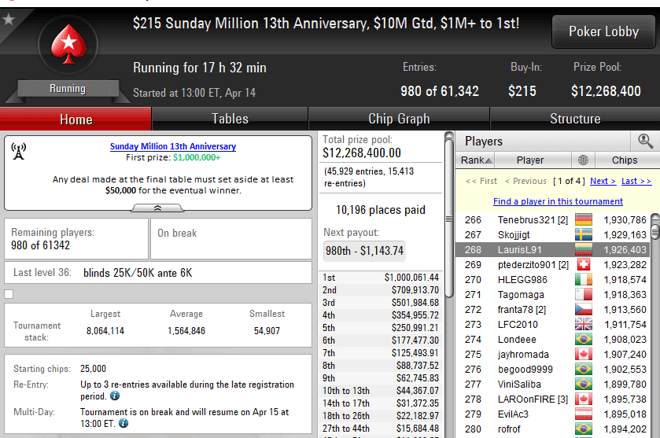Image resolution: width=660 pixels, height=438 pixels.
Task: Open the Tables tab
Action: (230, 119)
